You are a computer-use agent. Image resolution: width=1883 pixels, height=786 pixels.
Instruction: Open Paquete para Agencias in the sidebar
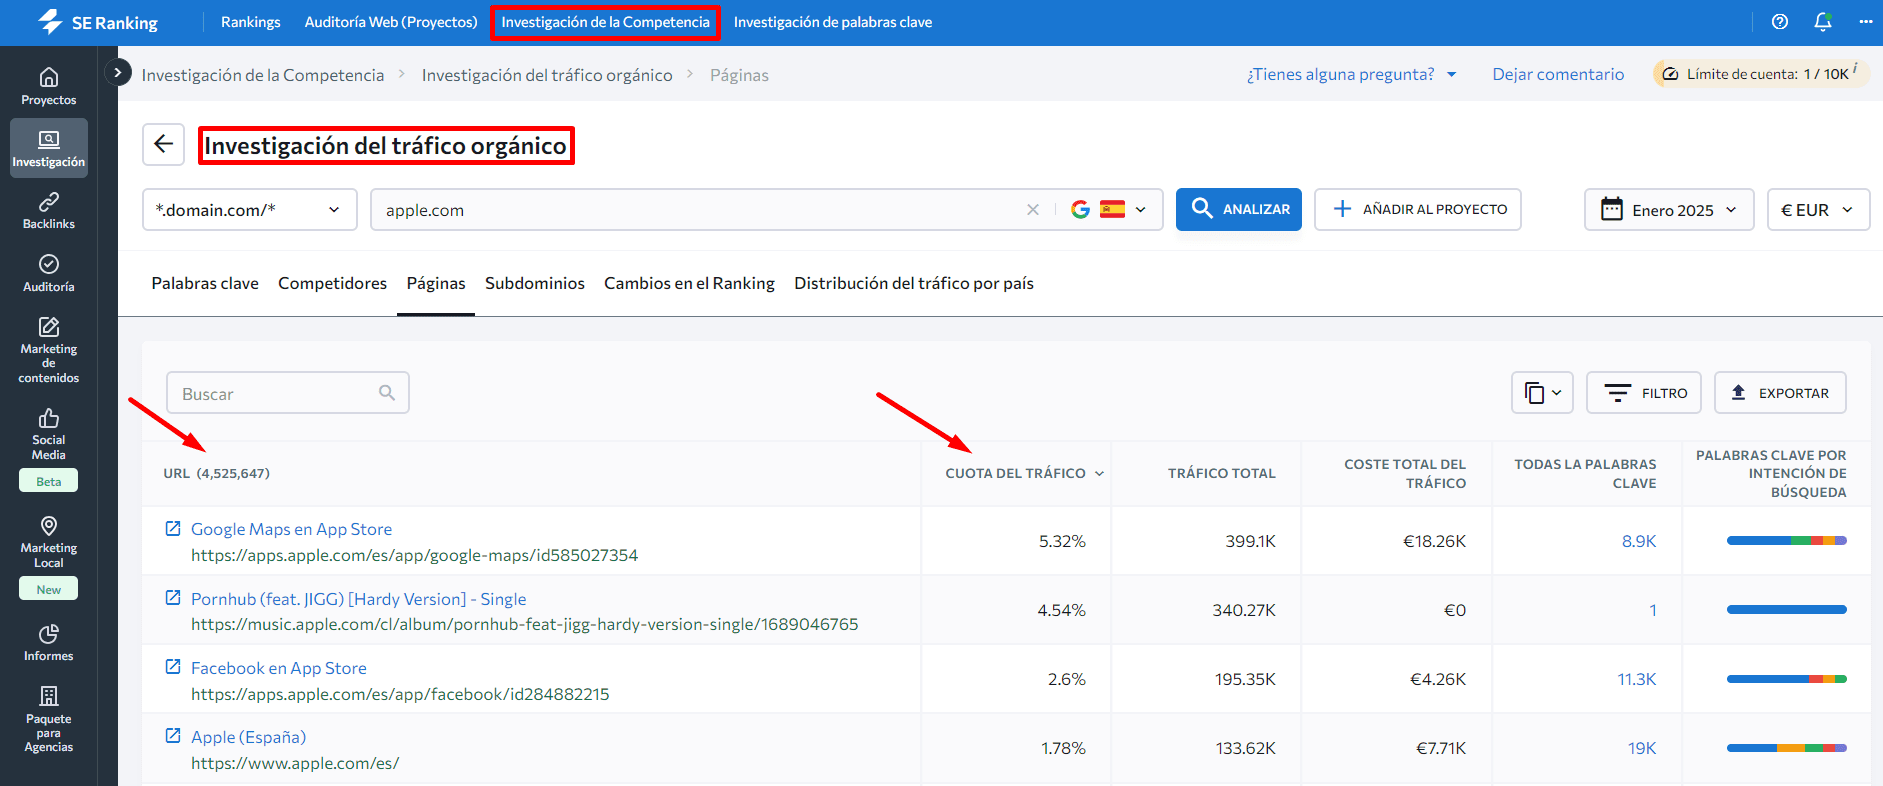tap(48, 718)
